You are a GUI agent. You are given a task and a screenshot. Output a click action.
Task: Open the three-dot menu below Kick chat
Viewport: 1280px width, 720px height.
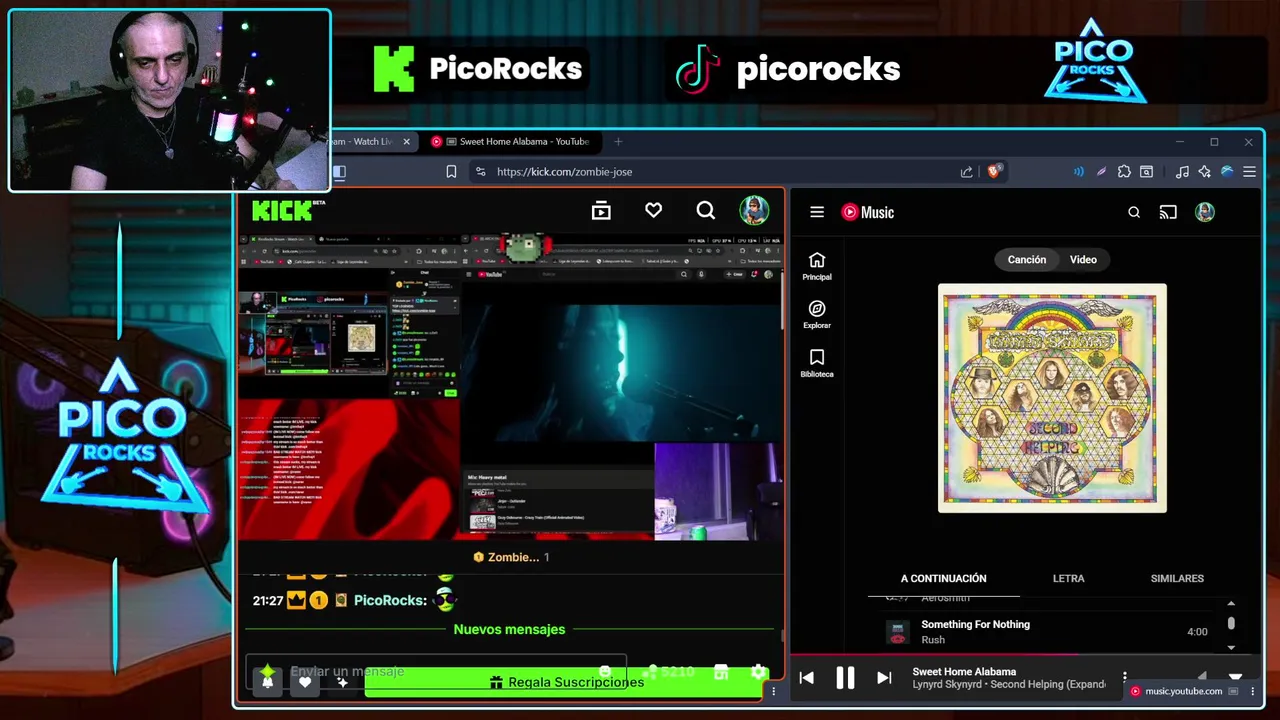click(x=773, y=691)
